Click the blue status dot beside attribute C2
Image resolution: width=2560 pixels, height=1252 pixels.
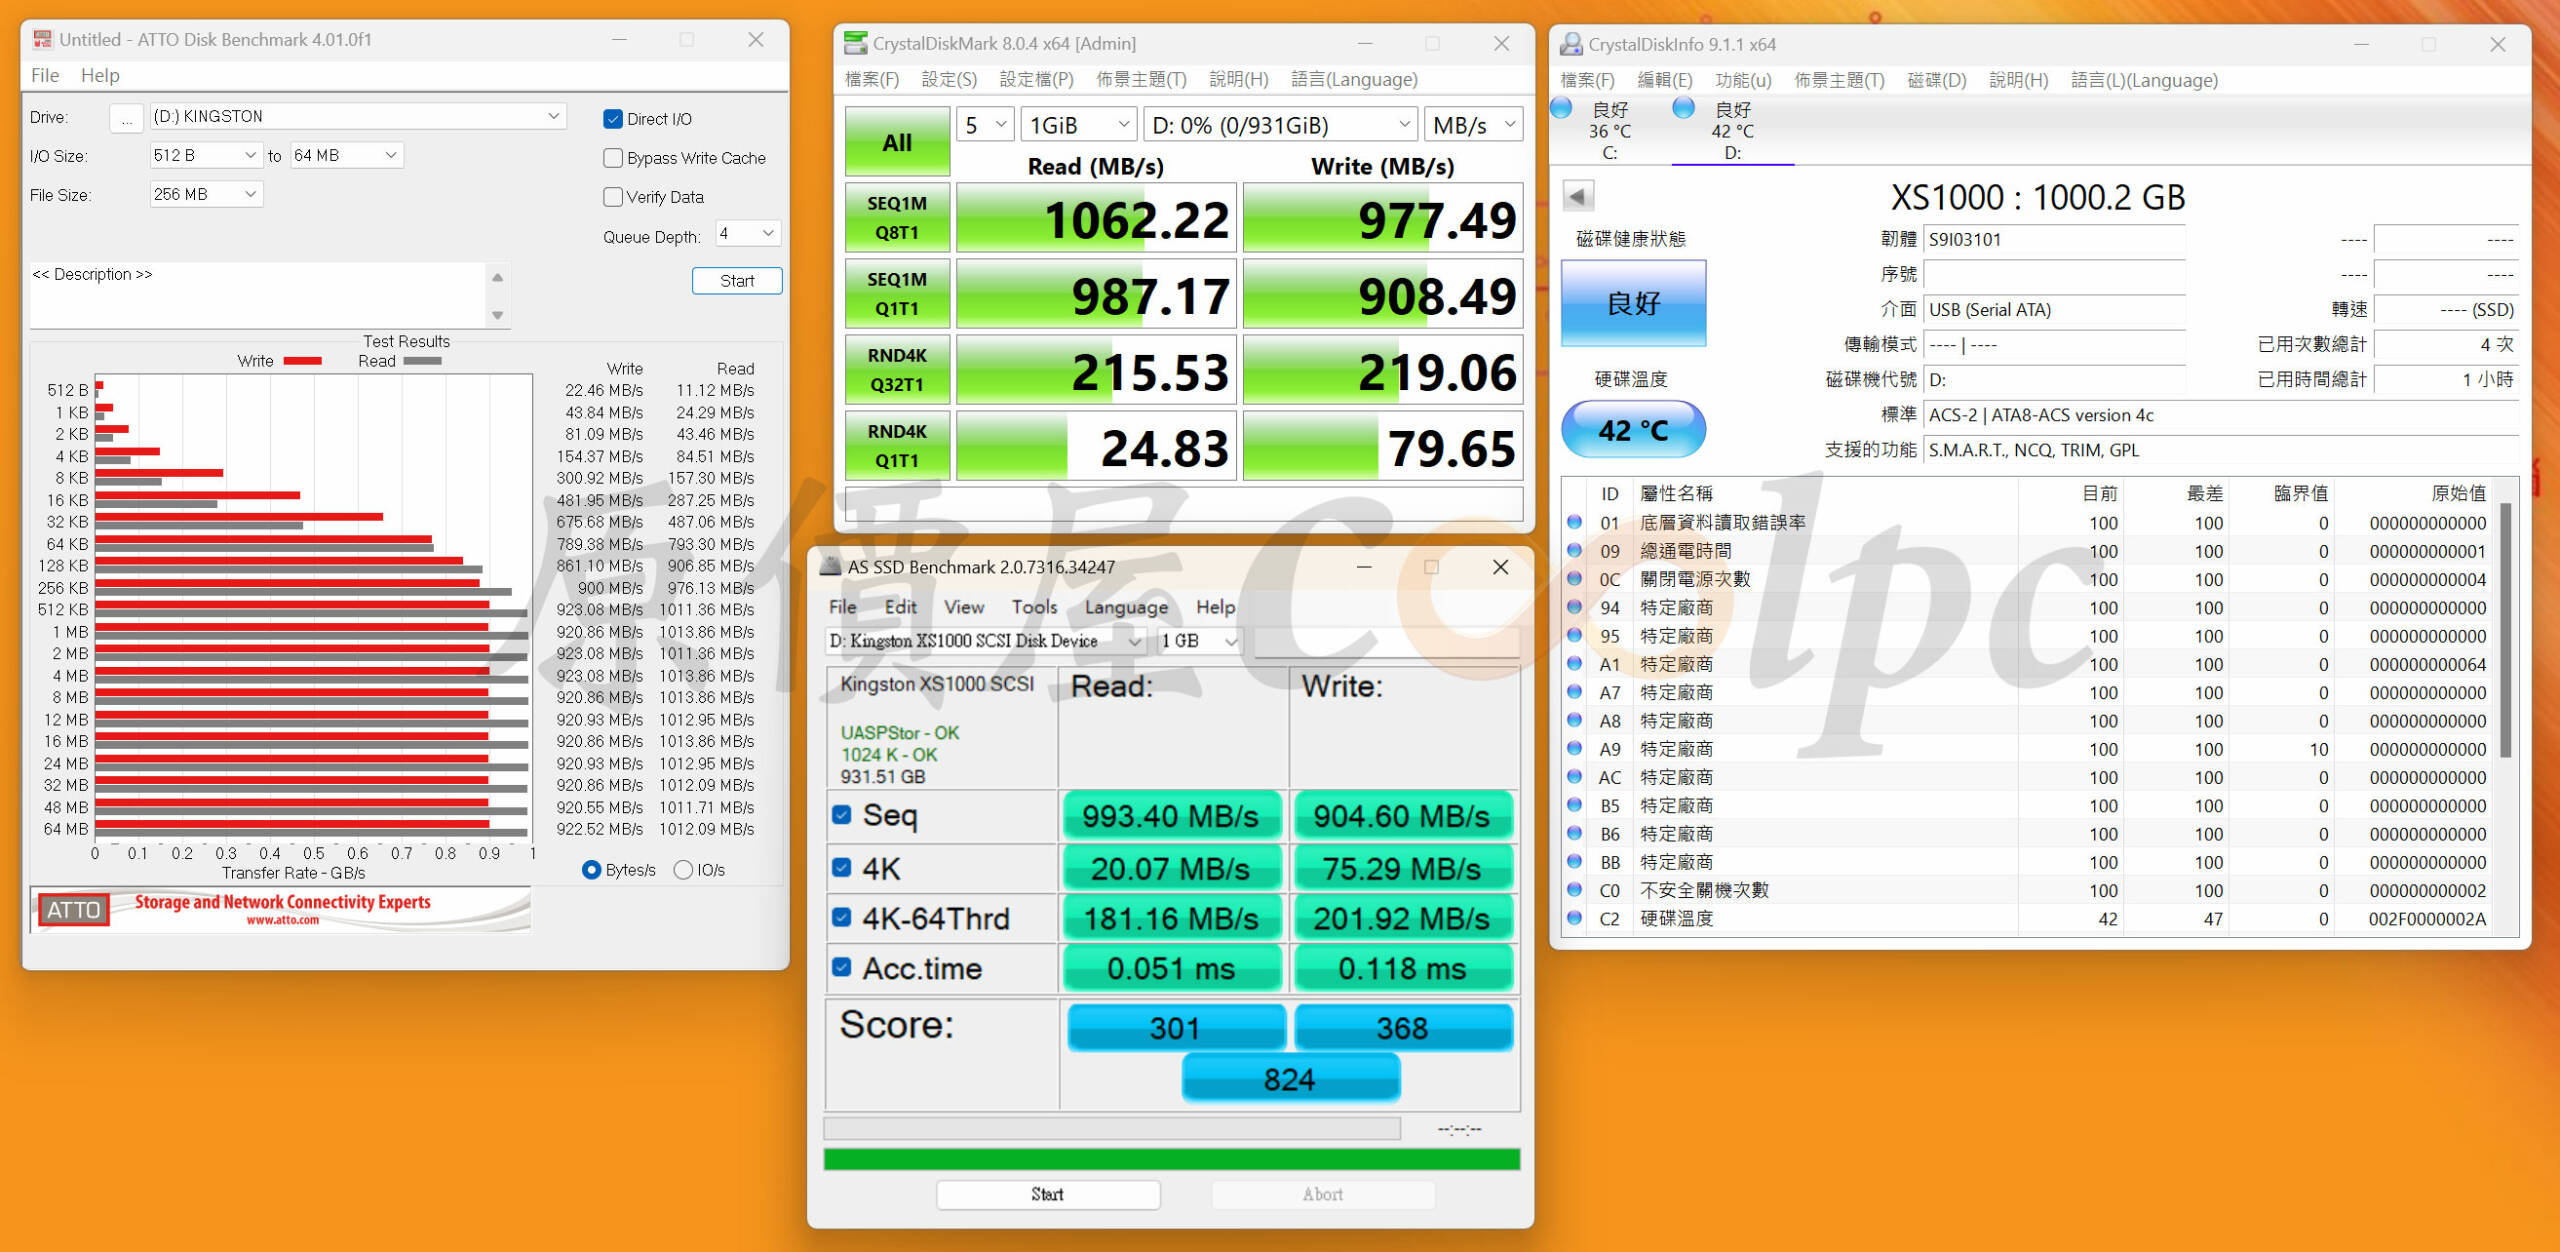[x=1572, y=919]
